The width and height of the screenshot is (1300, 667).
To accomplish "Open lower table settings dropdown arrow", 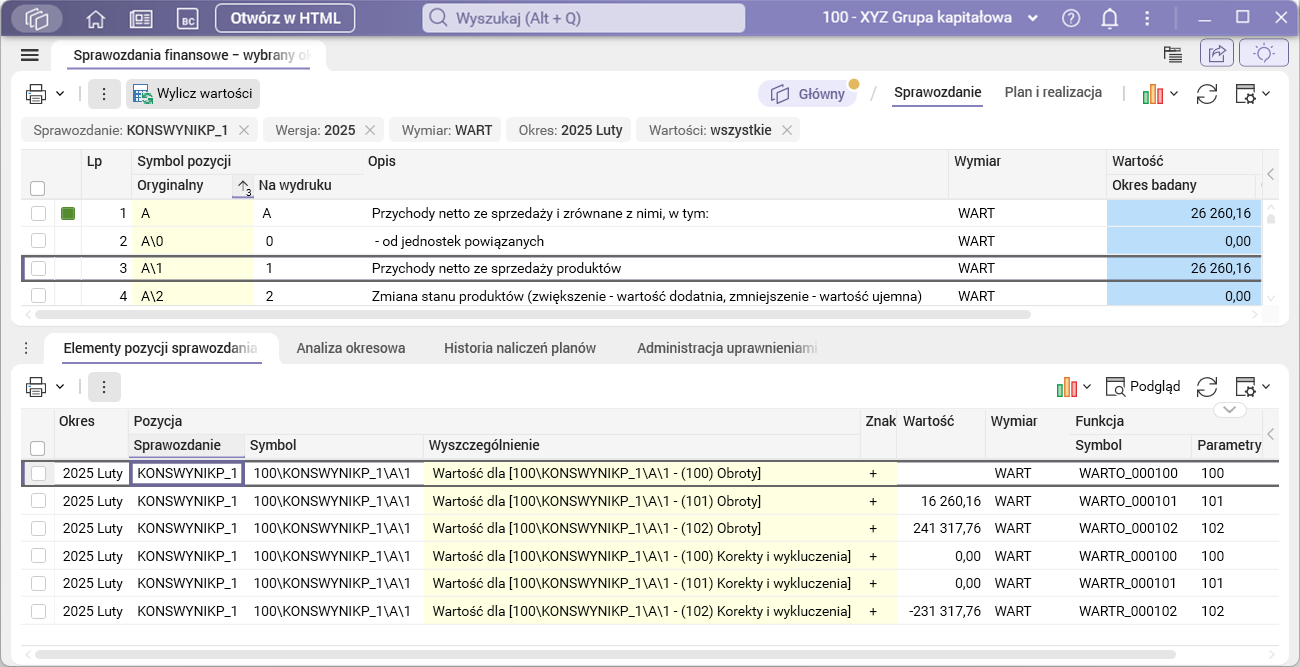I will [1266, 387].
